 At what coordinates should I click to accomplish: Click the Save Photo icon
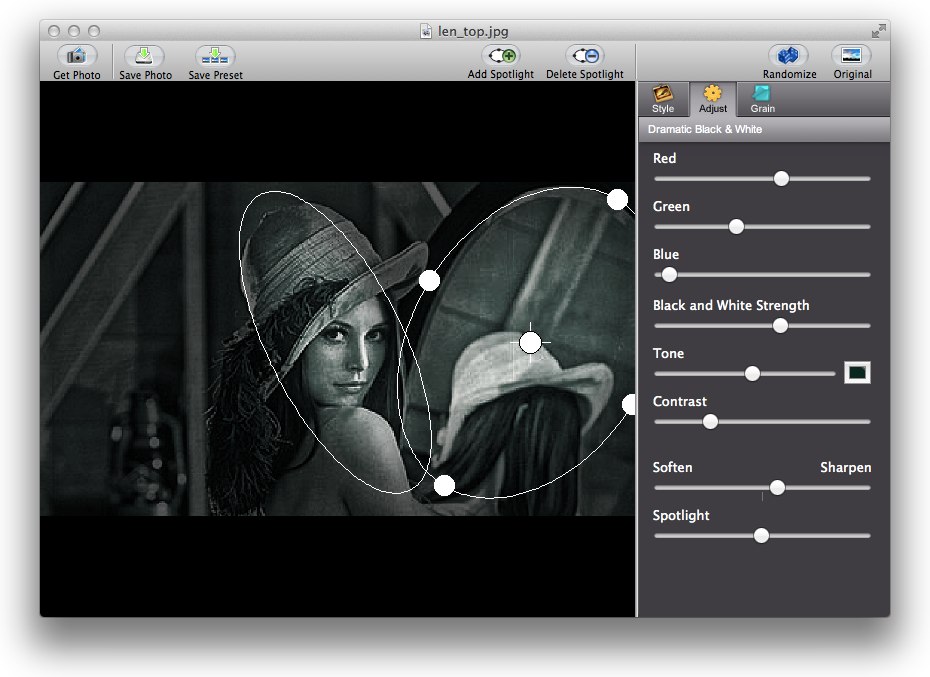click(145, 57)
